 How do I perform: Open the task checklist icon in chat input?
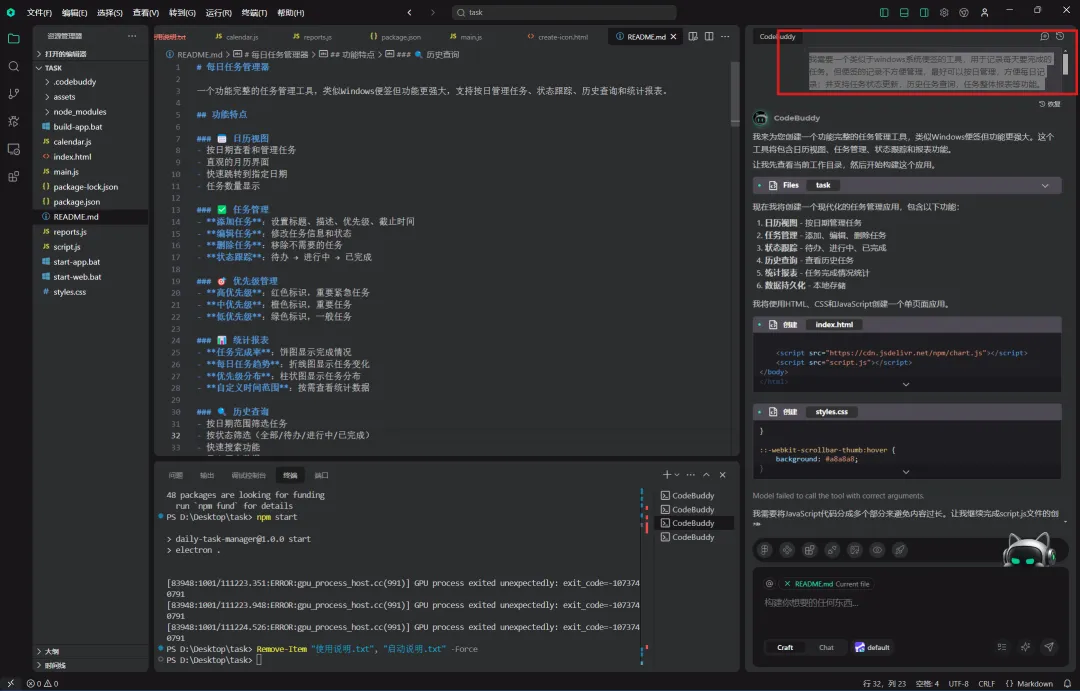(x=1002, y=647)
